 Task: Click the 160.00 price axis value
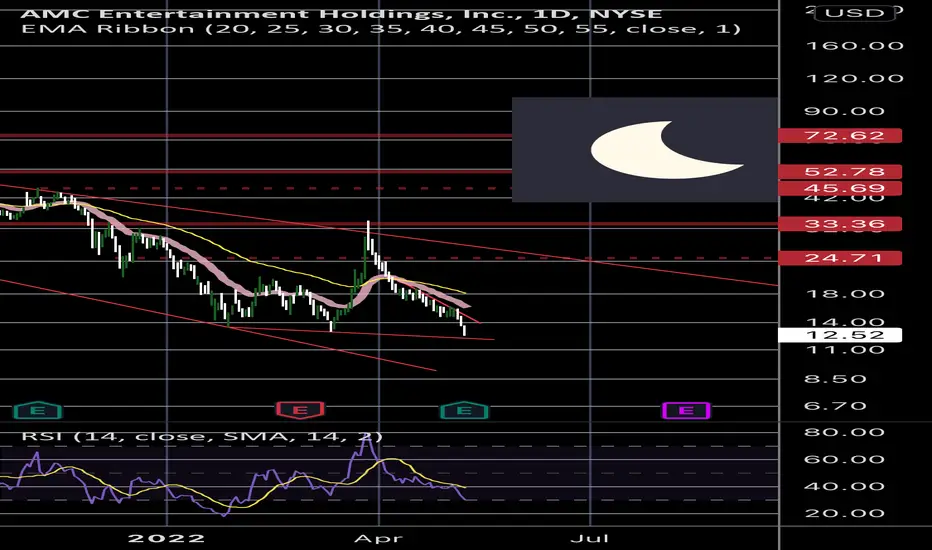855,46
